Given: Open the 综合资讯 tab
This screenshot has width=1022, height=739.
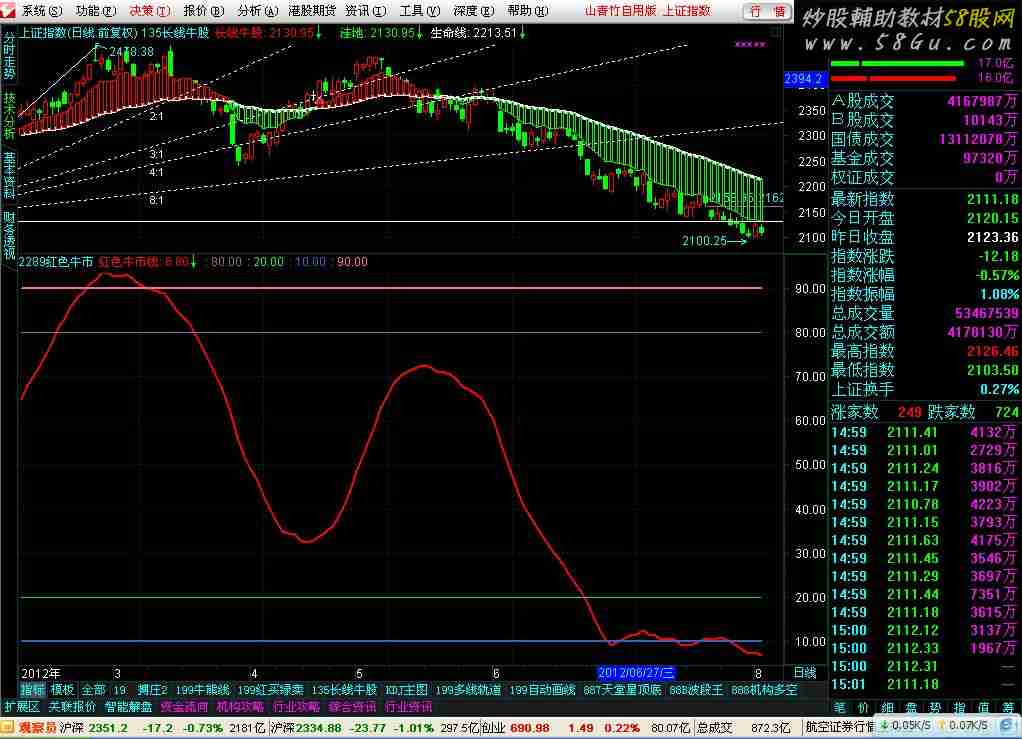Looking at the screenshot, I should [x=352, y=707].
